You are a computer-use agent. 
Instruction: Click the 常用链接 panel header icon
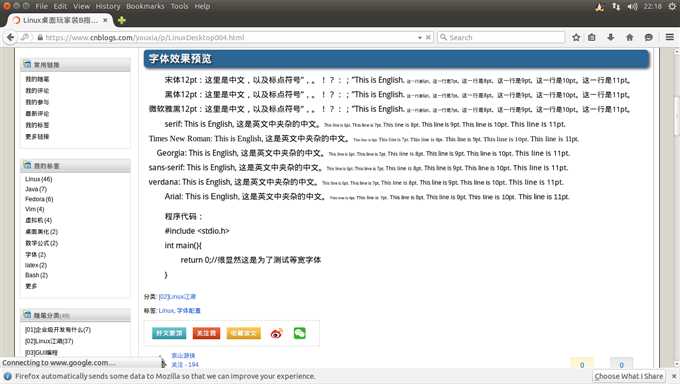(27, 64)
